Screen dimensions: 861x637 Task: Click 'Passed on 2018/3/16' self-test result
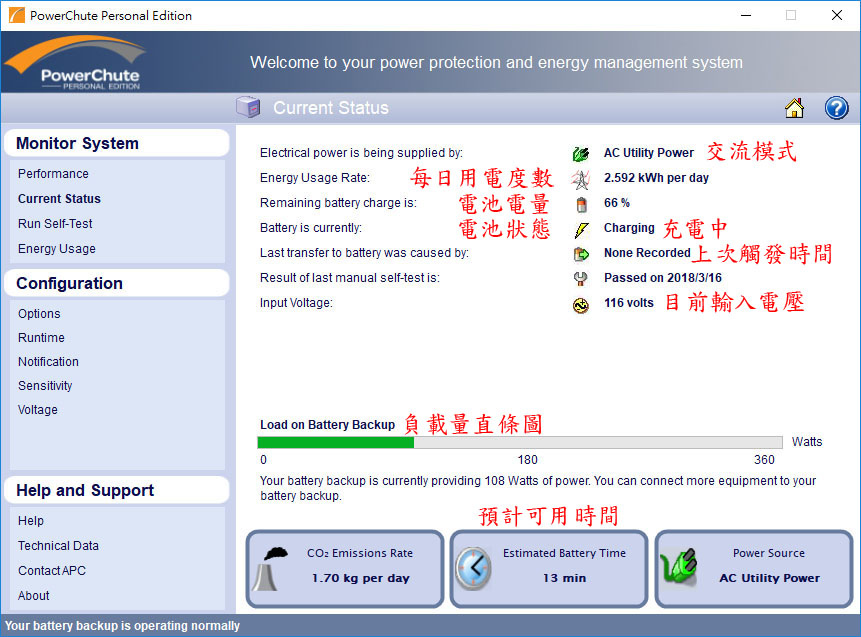click(x=663, y=278)
